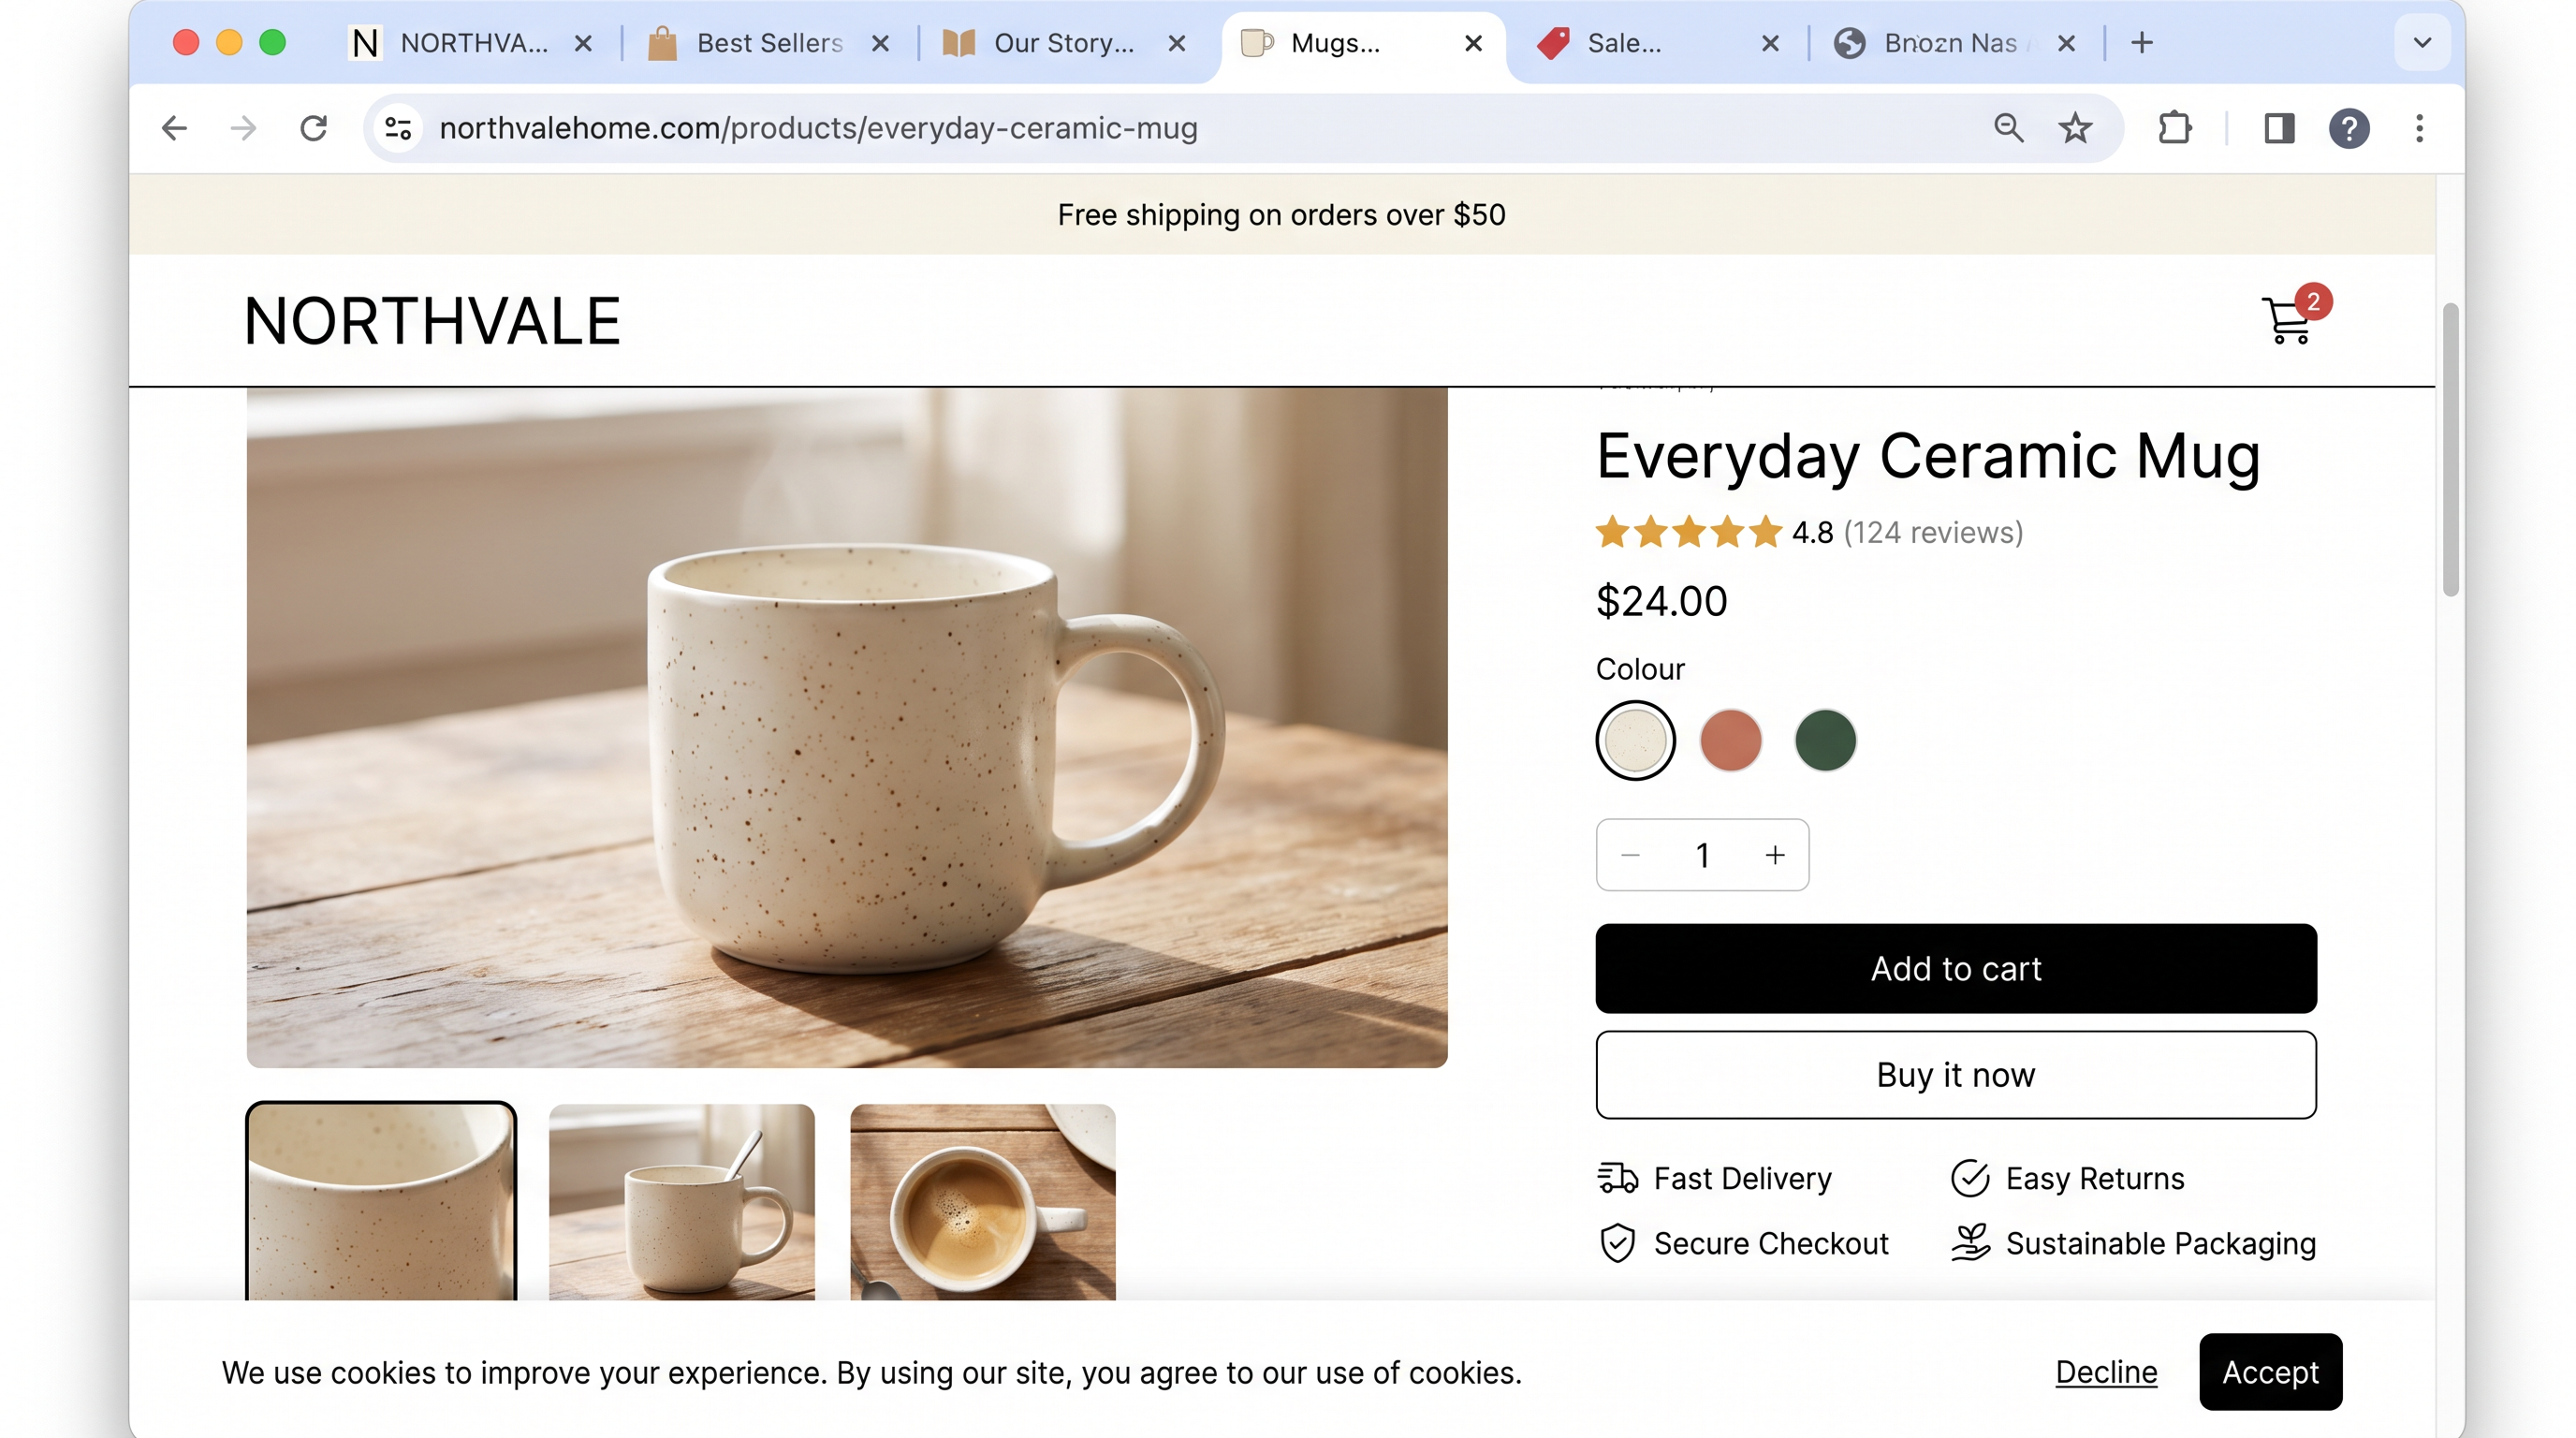
Task: Open the Chrome three-dot menu
Action: [x=2419, y=128]
